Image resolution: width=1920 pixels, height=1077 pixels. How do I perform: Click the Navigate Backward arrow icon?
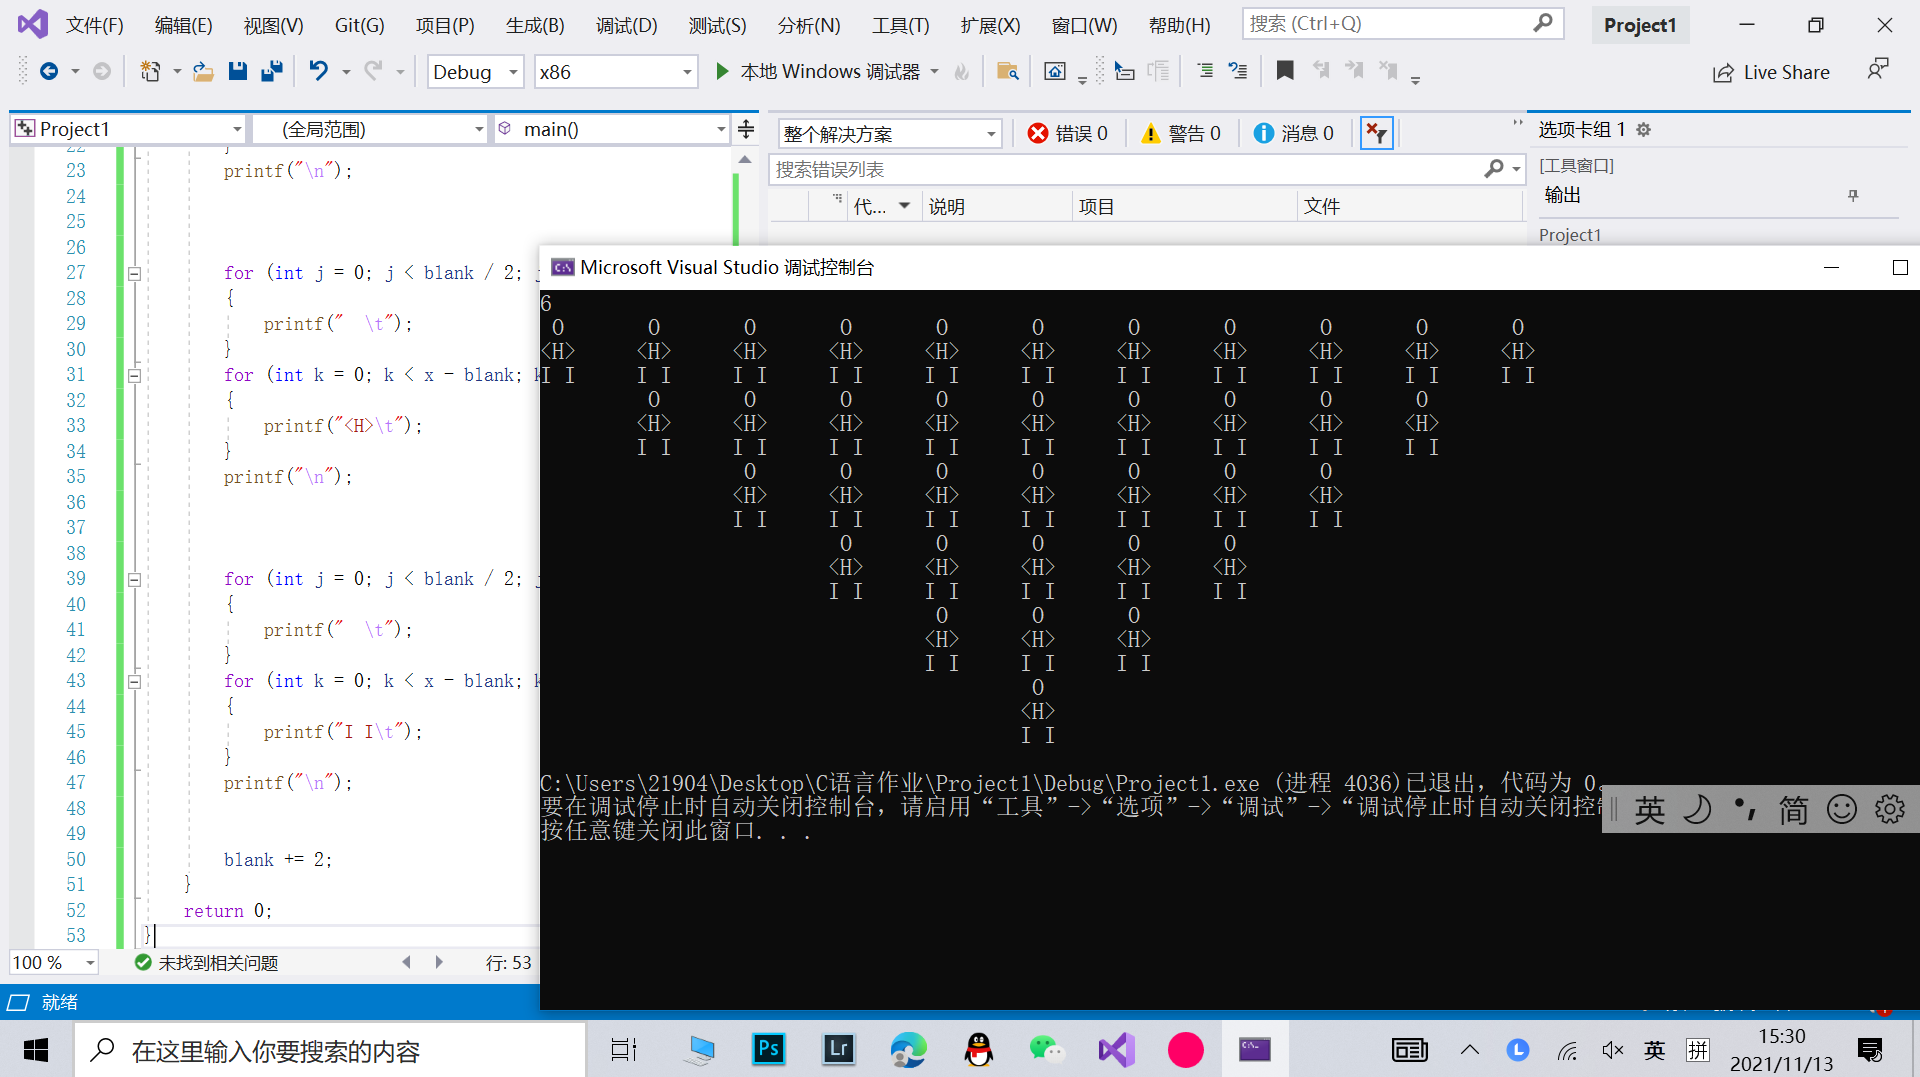[x=48, y=71]
